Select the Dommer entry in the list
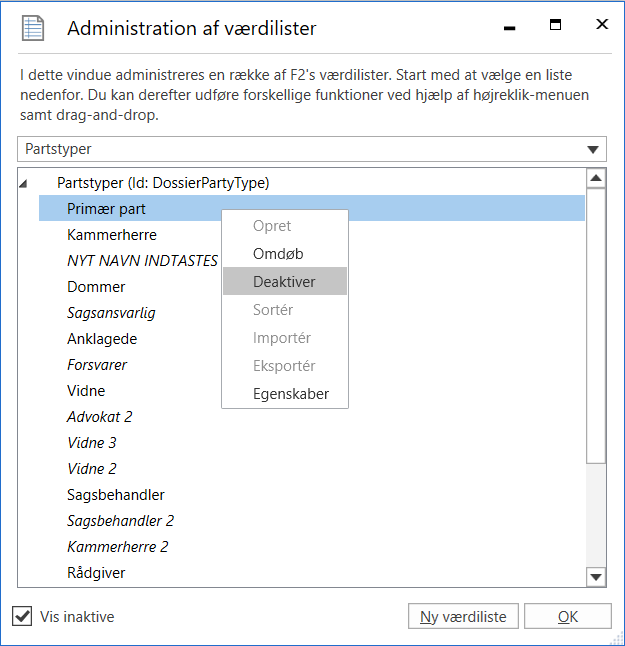This screenshot has height=646, width=625. (x=96, y=287)
